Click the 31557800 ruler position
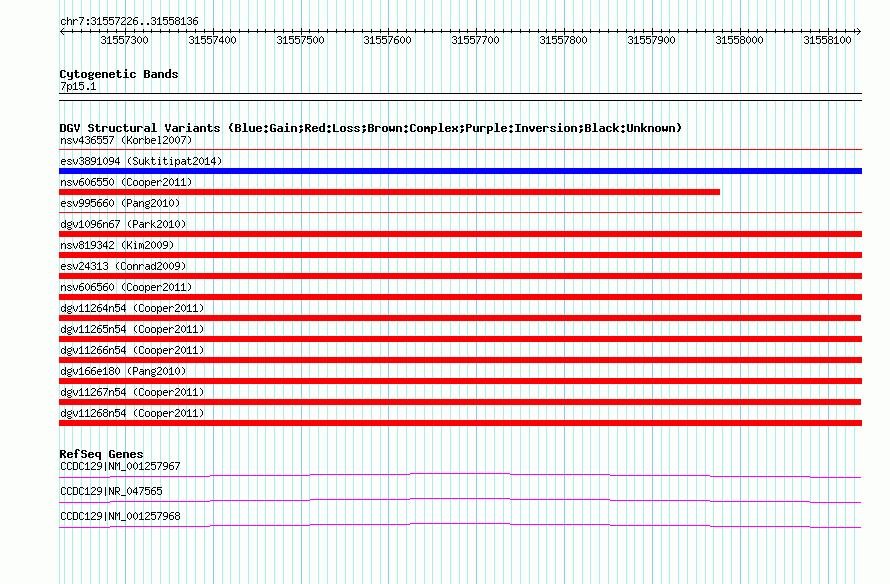Screen dimensions: 890x584 [563, 40]
